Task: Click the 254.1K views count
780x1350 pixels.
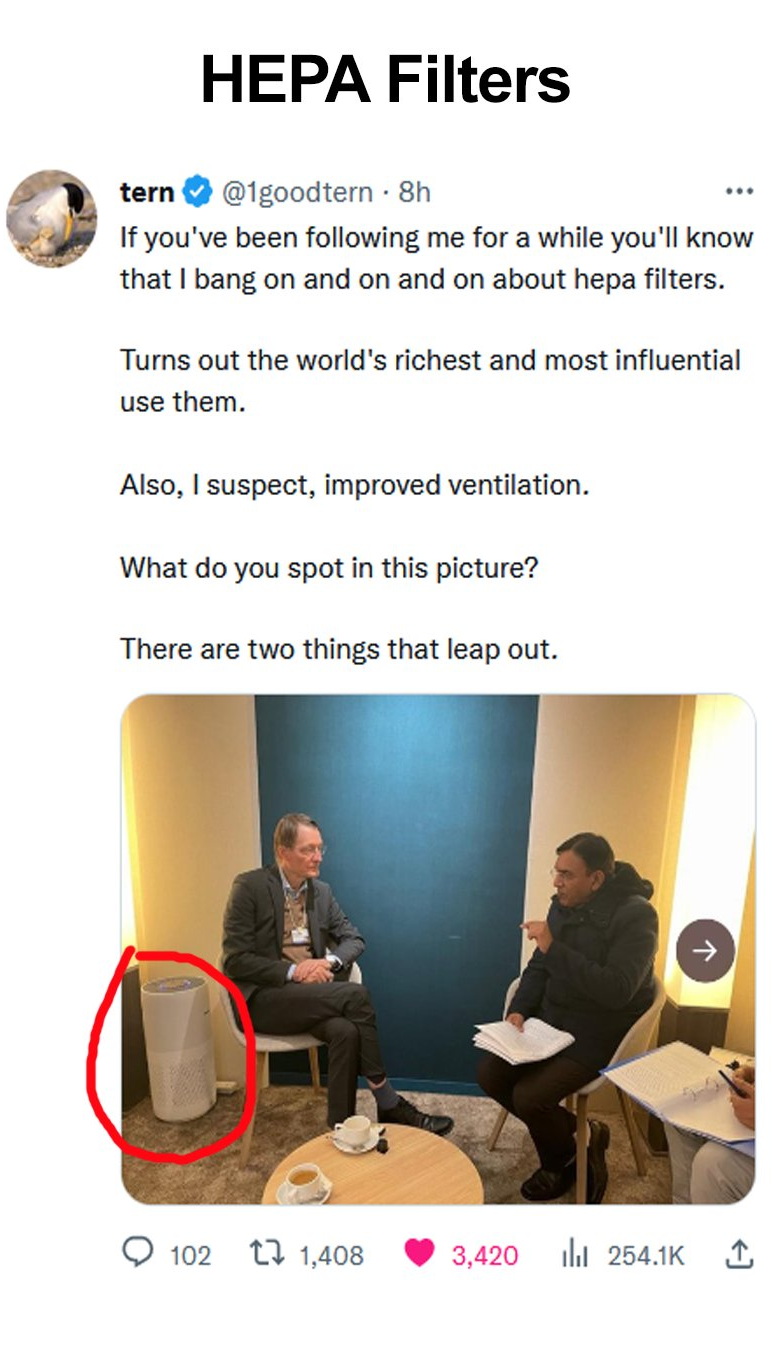Action: tap(646, 1255)
